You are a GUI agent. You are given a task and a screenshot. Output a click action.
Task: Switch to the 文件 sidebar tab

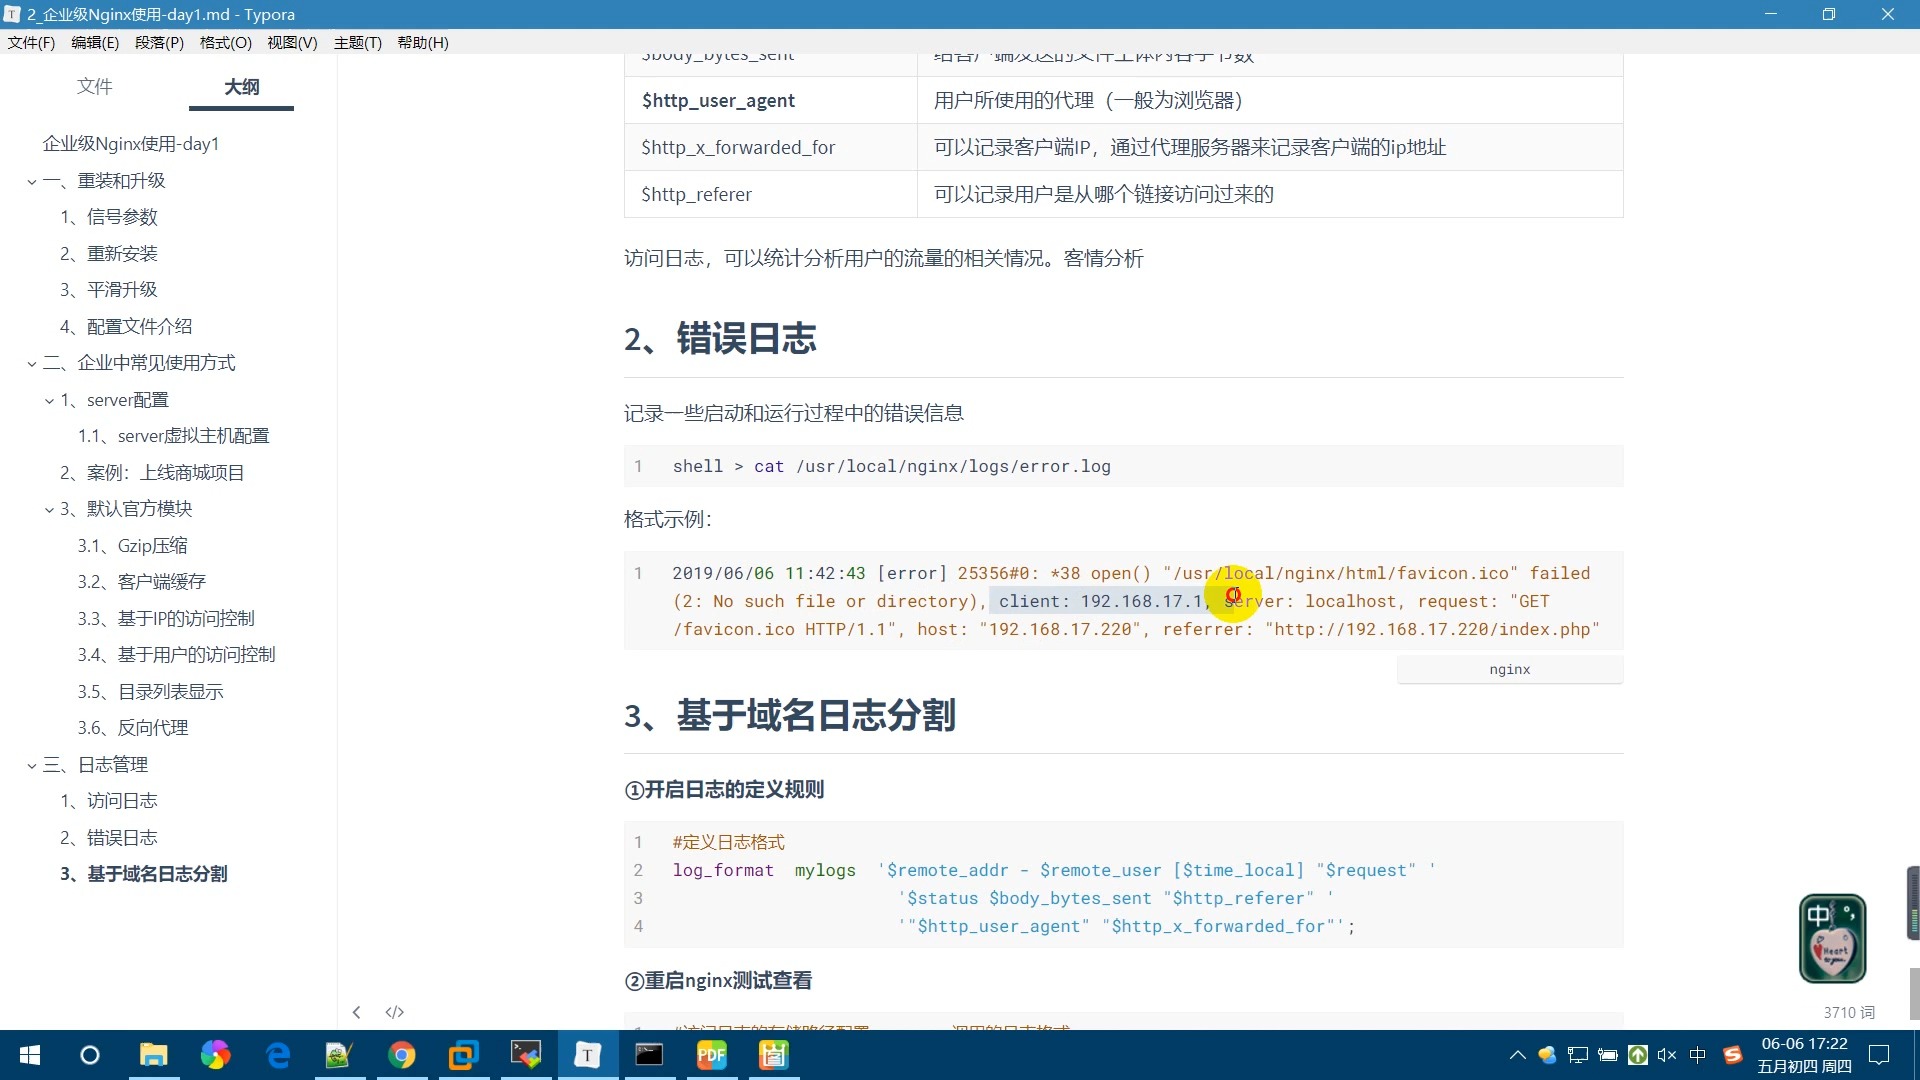point(94,87)
